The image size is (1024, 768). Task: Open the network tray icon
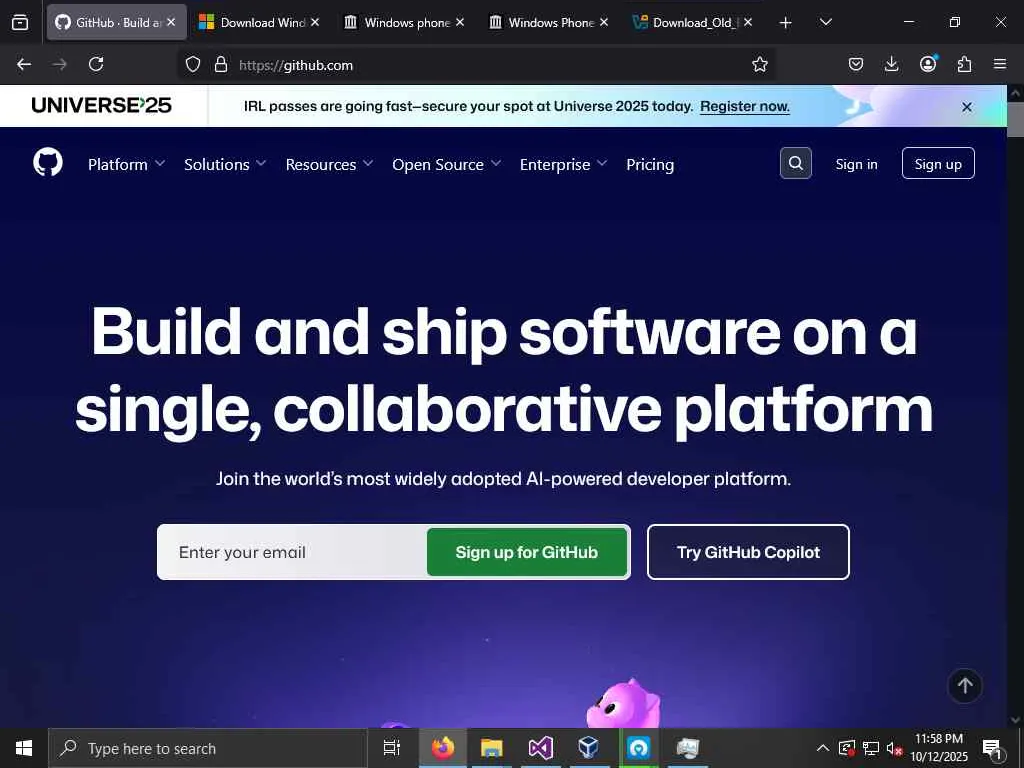click(x=870, y=748)
